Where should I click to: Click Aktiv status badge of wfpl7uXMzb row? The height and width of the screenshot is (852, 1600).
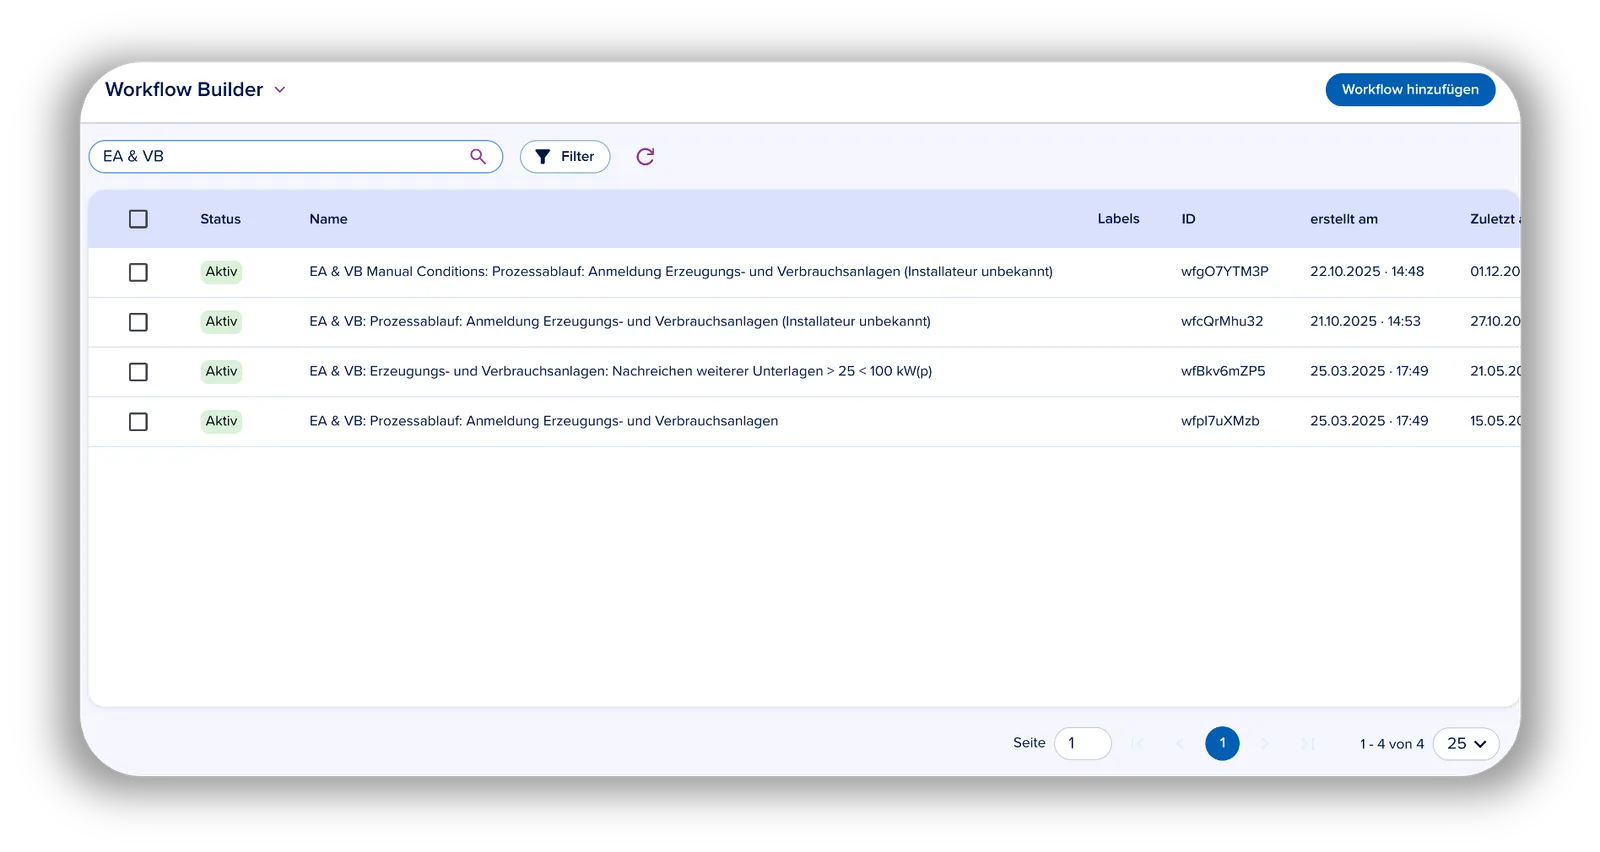click(x=221, y=422)
